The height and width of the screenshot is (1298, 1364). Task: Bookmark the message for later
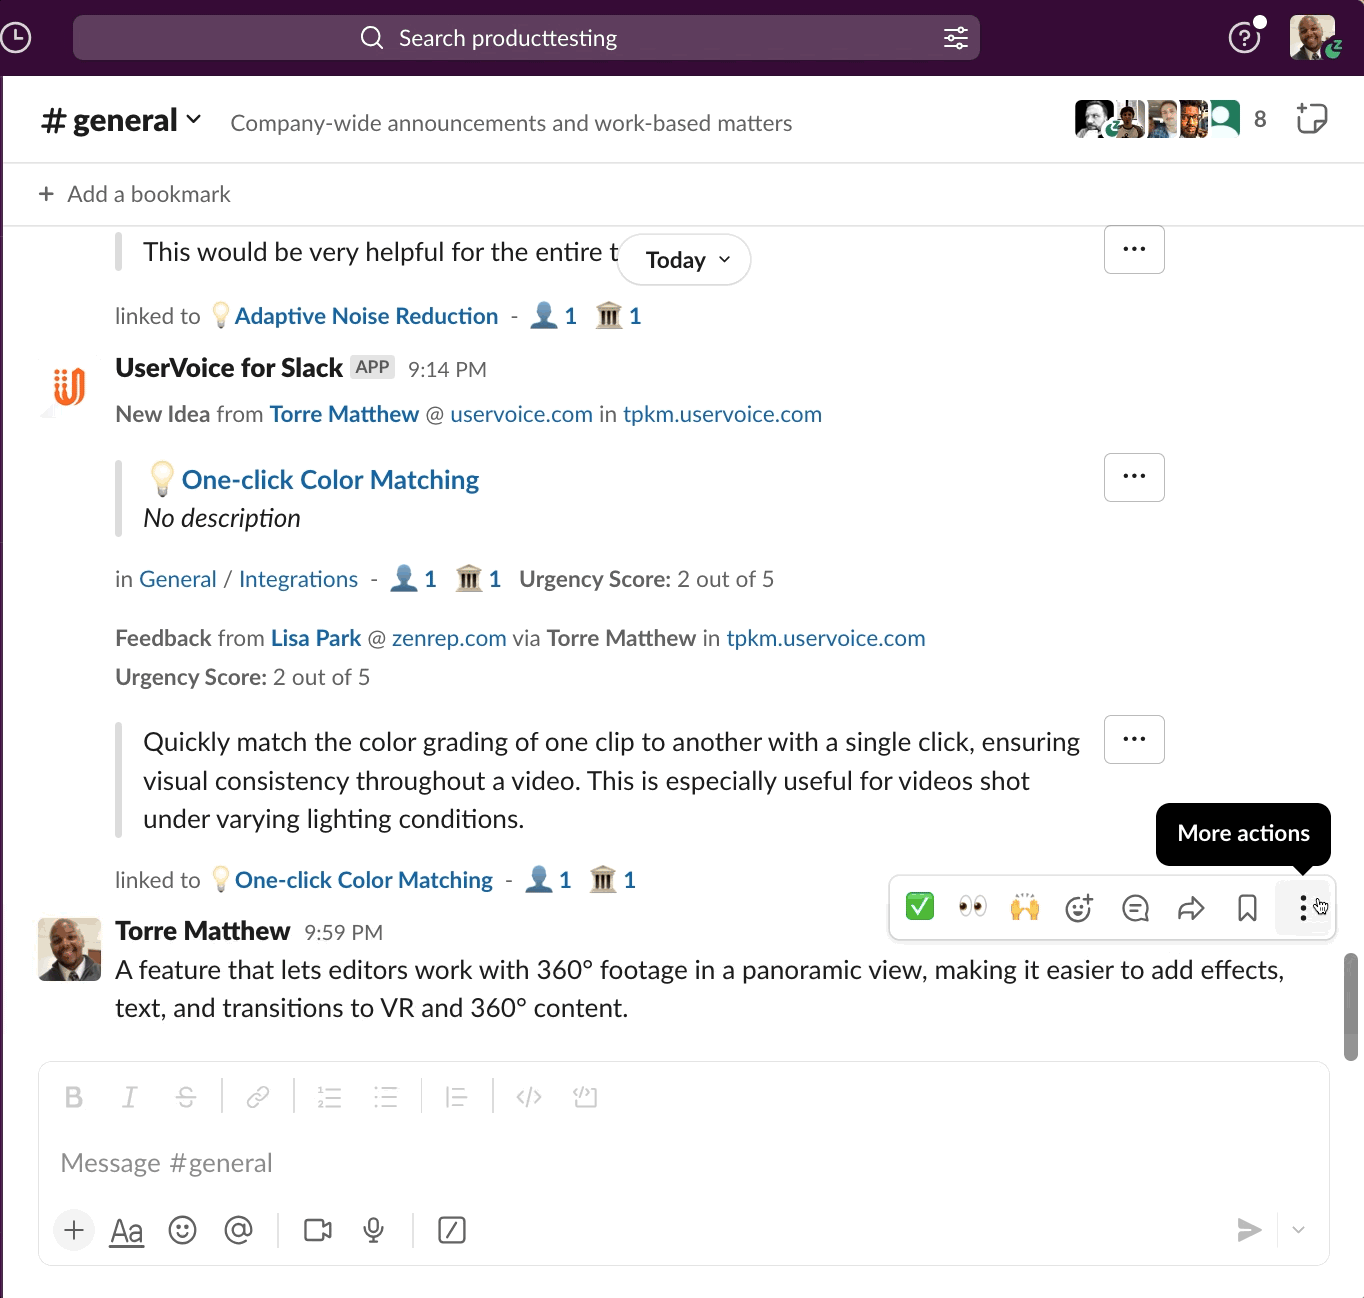click(1247, 907)
